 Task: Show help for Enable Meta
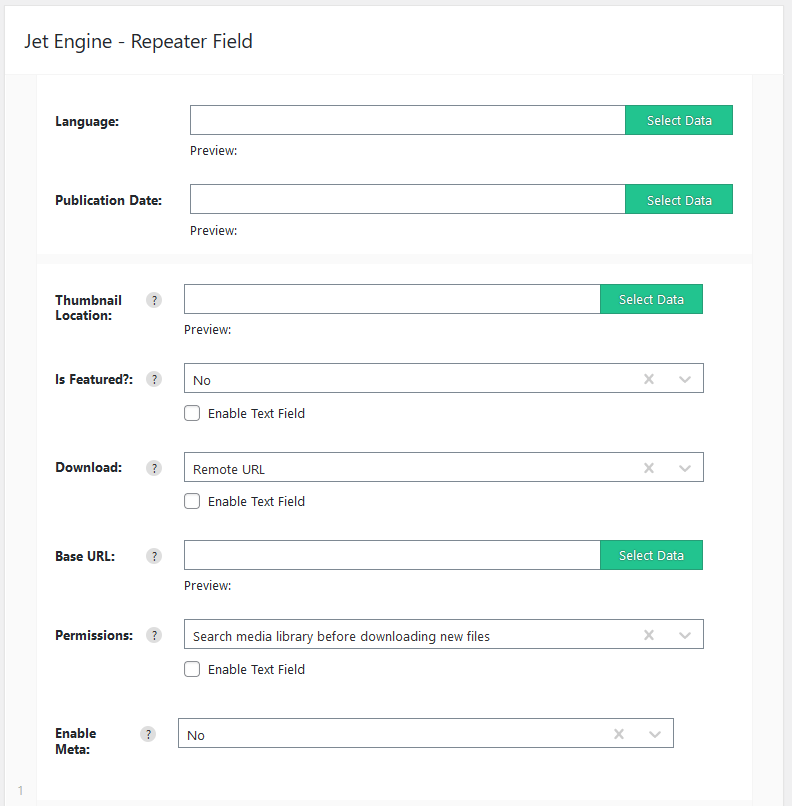tap(148, 735)
